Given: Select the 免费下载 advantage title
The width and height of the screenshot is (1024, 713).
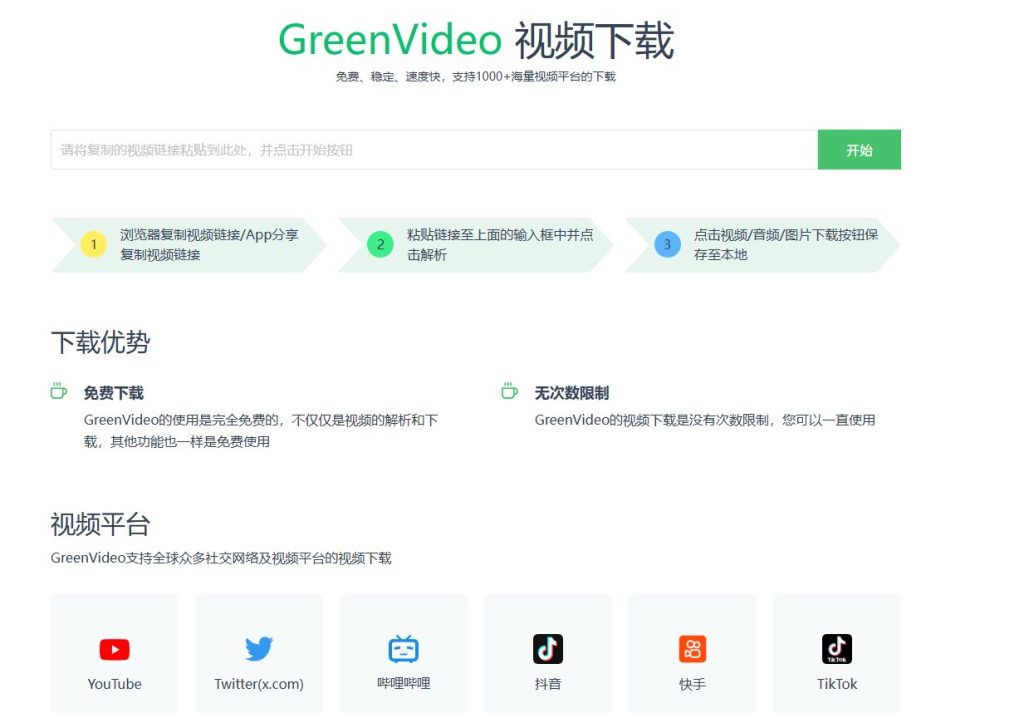Looking at the screenshot, I should [114, 393].
